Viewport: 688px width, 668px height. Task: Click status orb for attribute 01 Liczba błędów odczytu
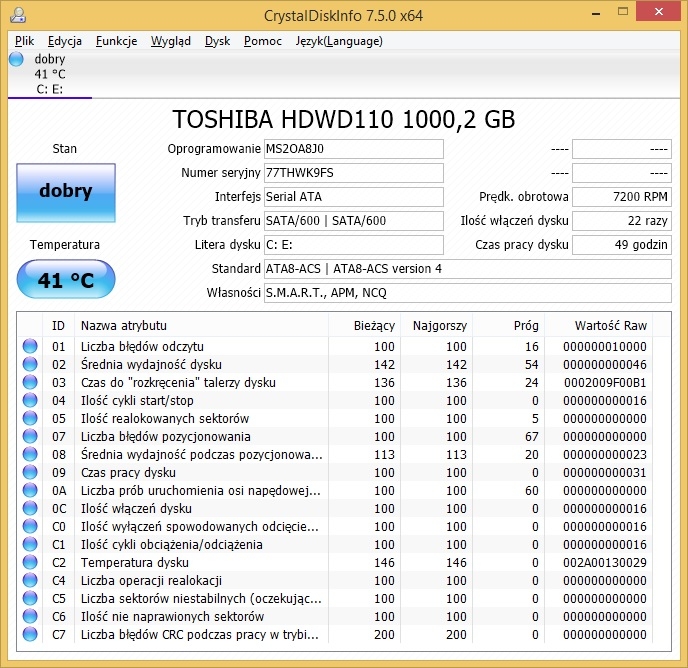coord(30,346)
